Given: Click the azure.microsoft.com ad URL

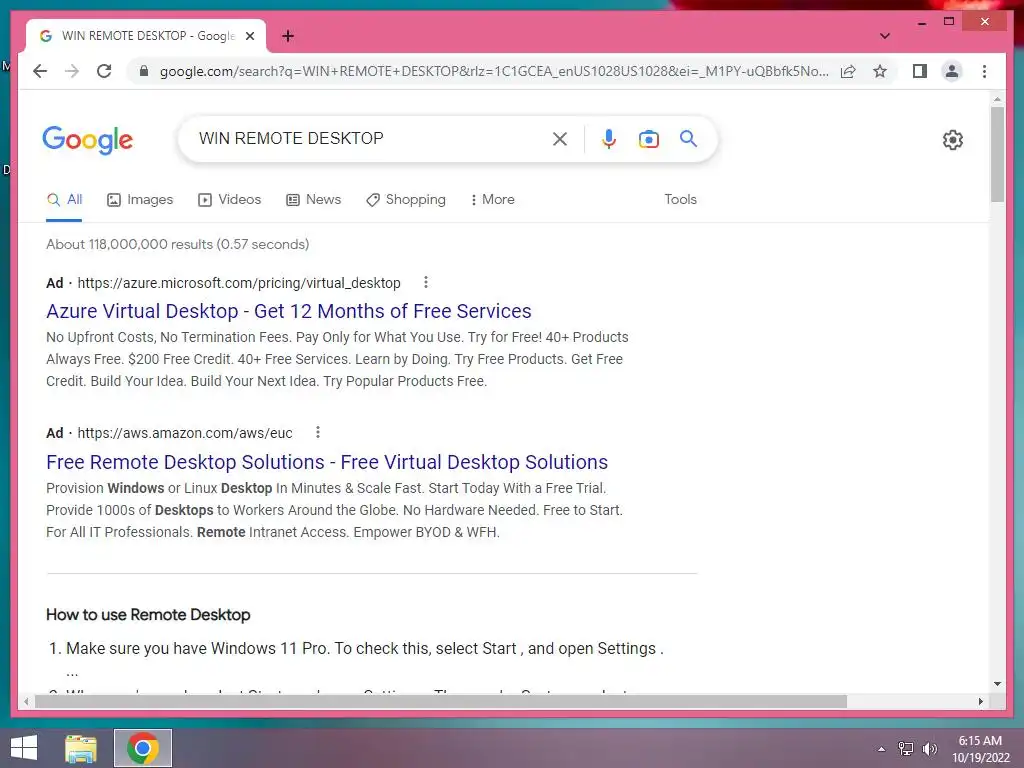Looking at the screenshot, I should [x=238, y=283].
